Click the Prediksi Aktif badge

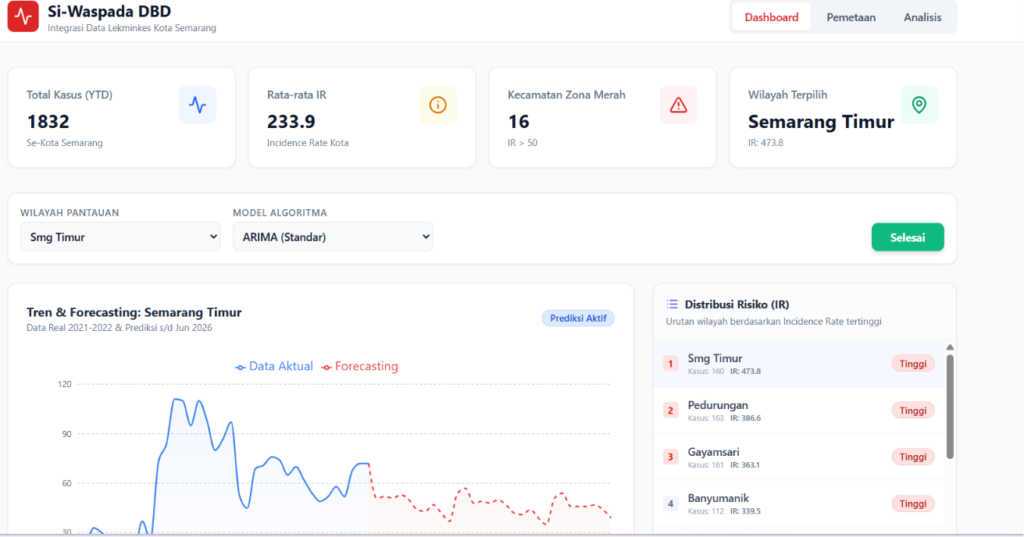(x=578, y=318)
